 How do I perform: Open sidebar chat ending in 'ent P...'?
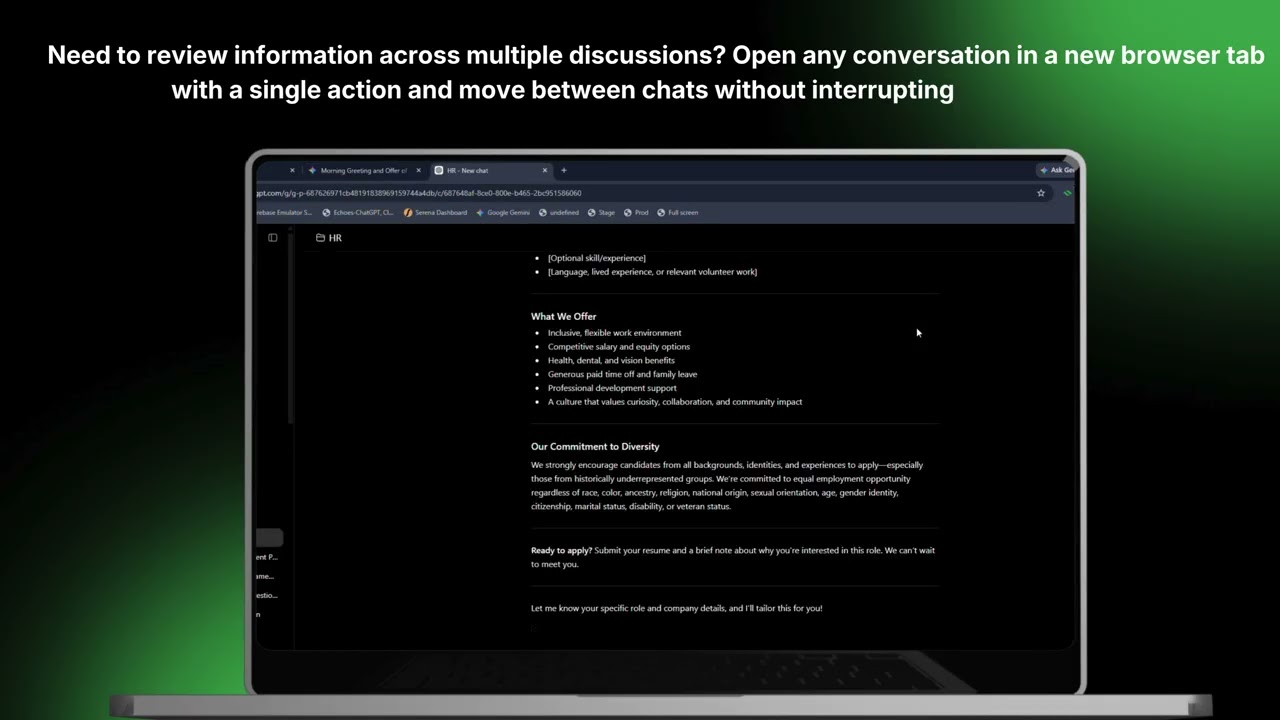pyautogui.click(x=268, y=557)
